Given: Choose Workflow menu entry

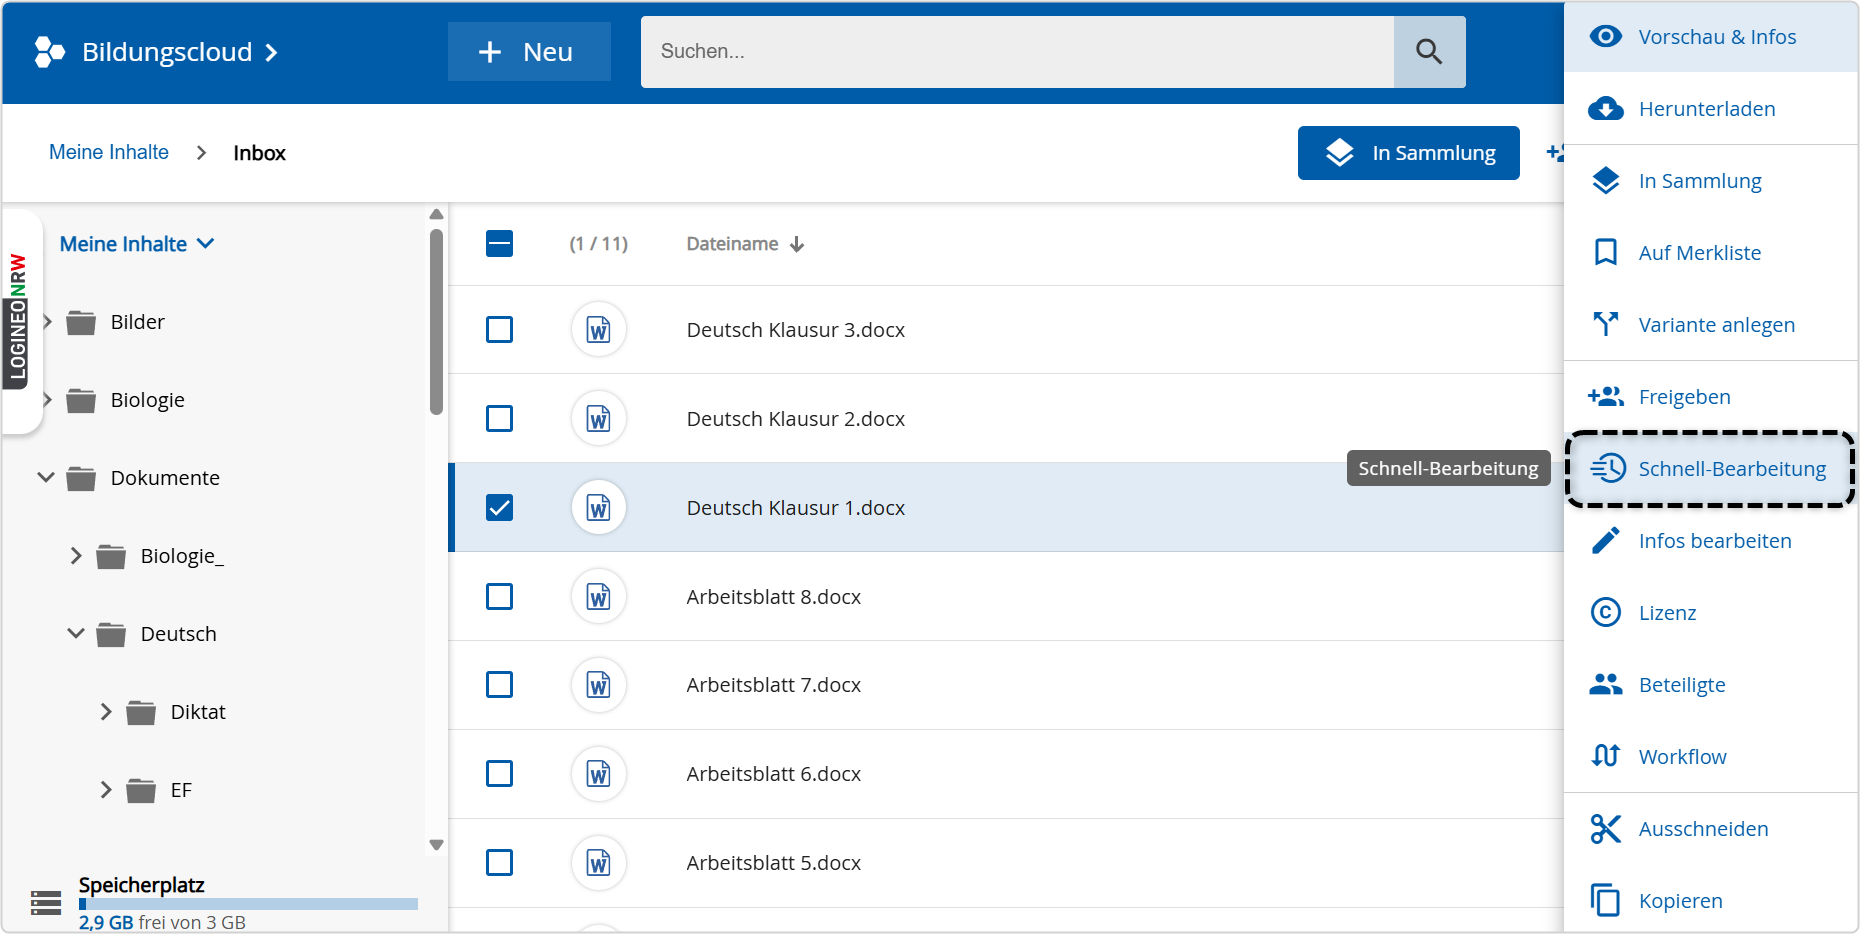Looking at the screenshot, I should pos(1711,757).
